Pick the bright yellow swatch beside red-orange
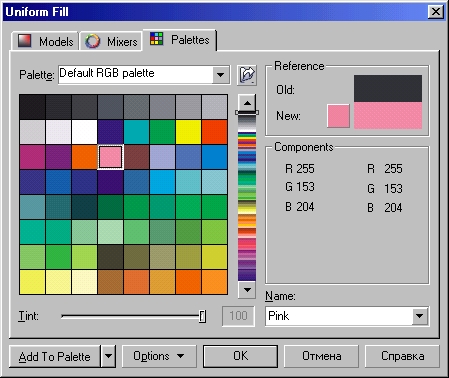Image resolution: width=449 pixels, height=378 pixels. (188, 132)
